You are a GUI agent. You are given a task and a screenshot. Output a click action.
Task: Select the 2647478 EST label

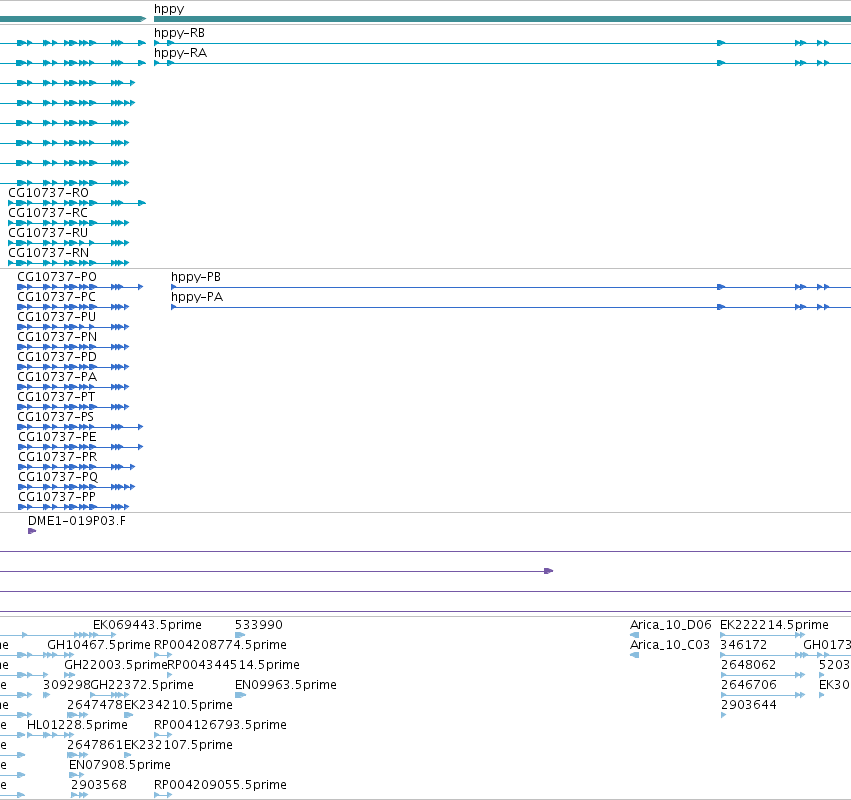95,706
